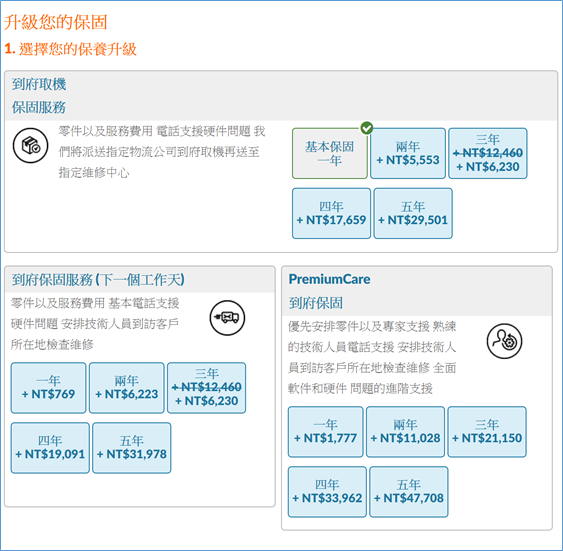Select 到府保固 兩年 + NT$6,223 option

(127, 388)
